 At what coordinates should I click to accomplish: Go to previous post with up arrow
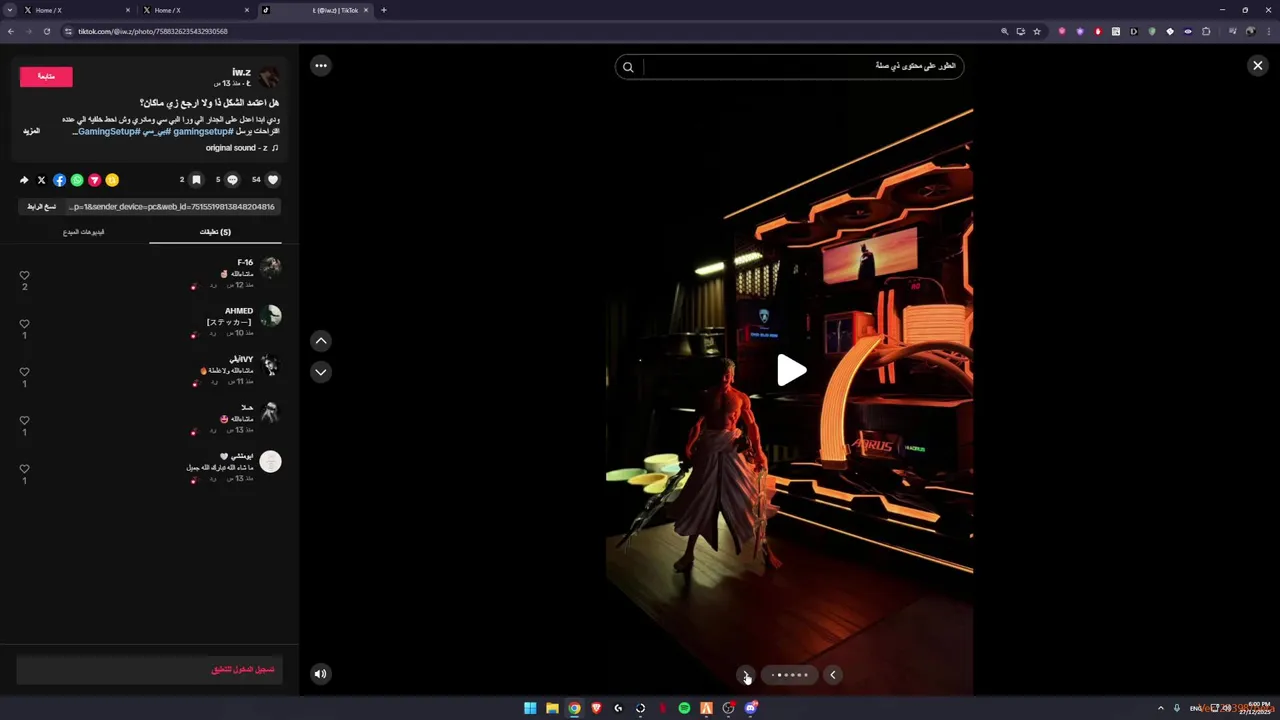pyautogui.click(x=321, y=341)
